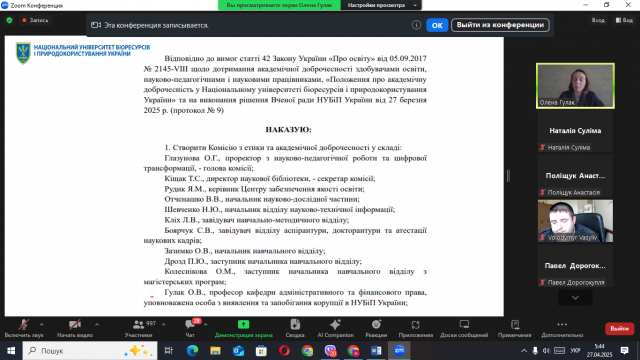Switch to Zoom taskbar icon

point(399,351)
